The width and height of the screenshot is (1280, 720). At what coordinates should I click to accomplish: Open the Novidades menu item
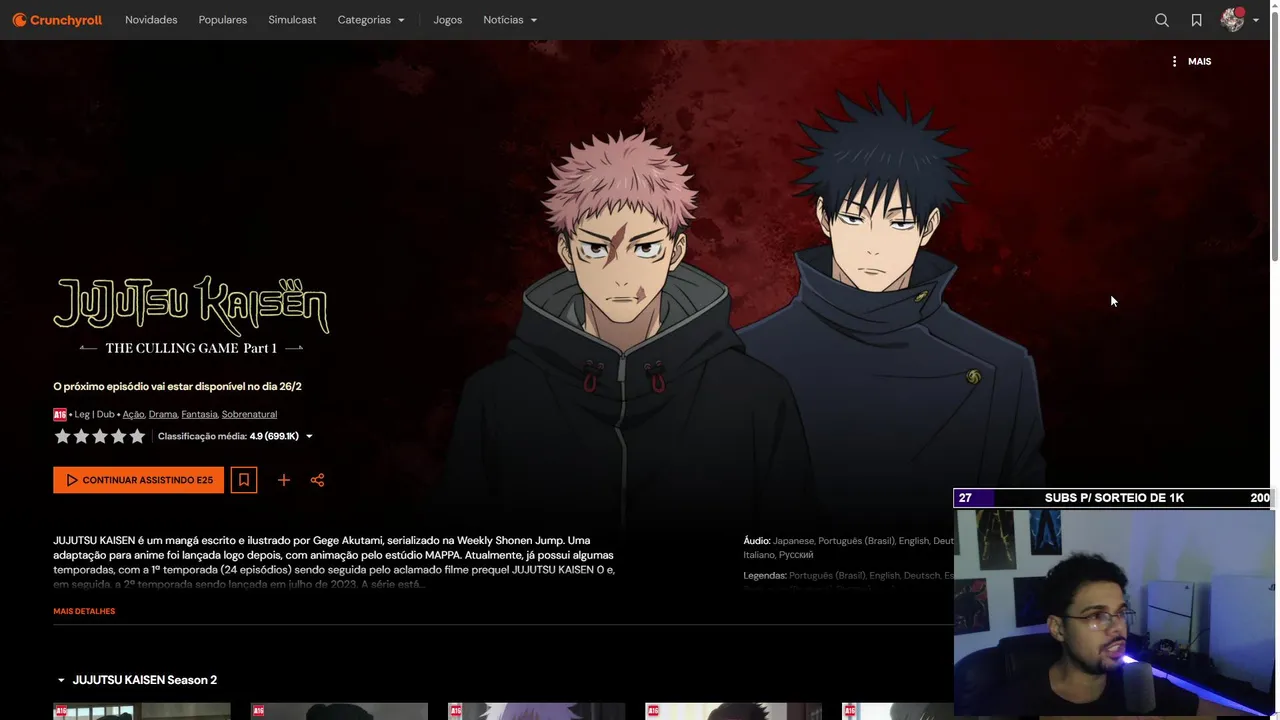pyautogui.click(x=151, y=20)
